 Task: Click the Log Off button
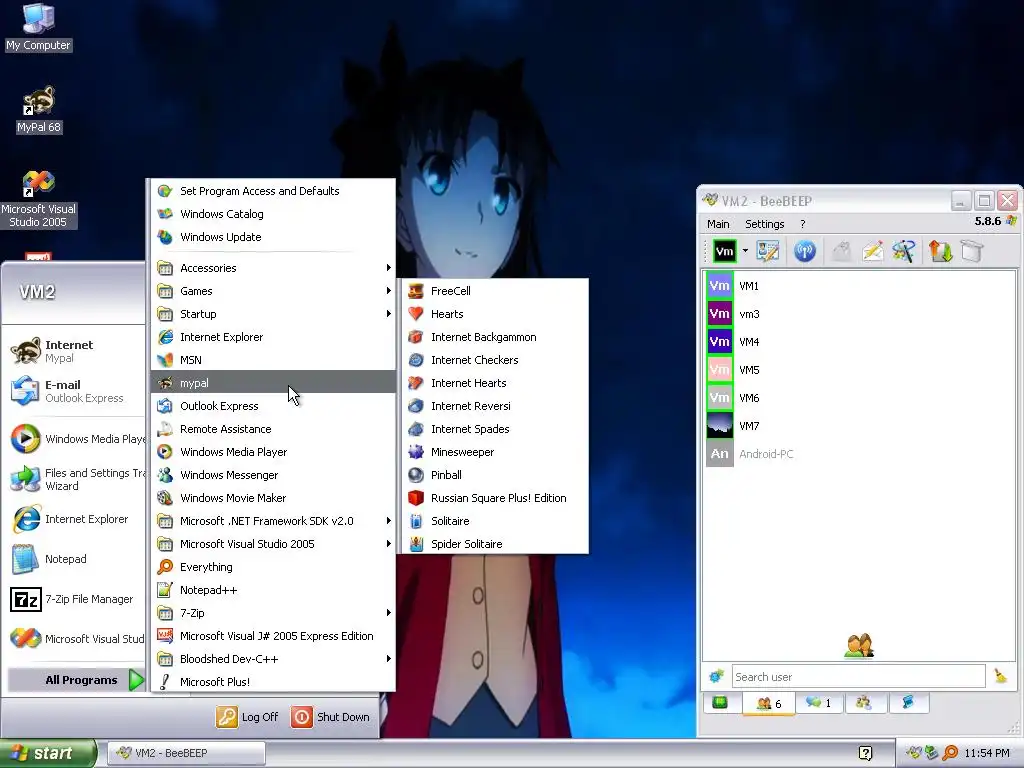pos(248,717)
